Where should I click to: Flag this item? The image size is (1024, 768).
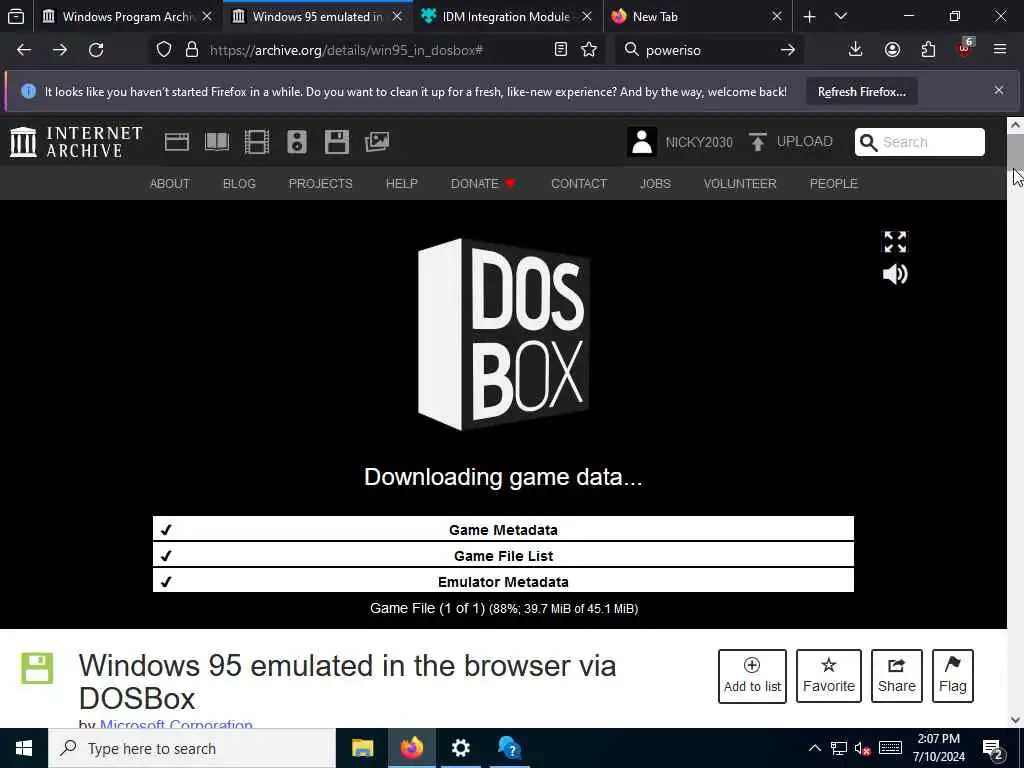pyautogui.click(x=953, y=676)
